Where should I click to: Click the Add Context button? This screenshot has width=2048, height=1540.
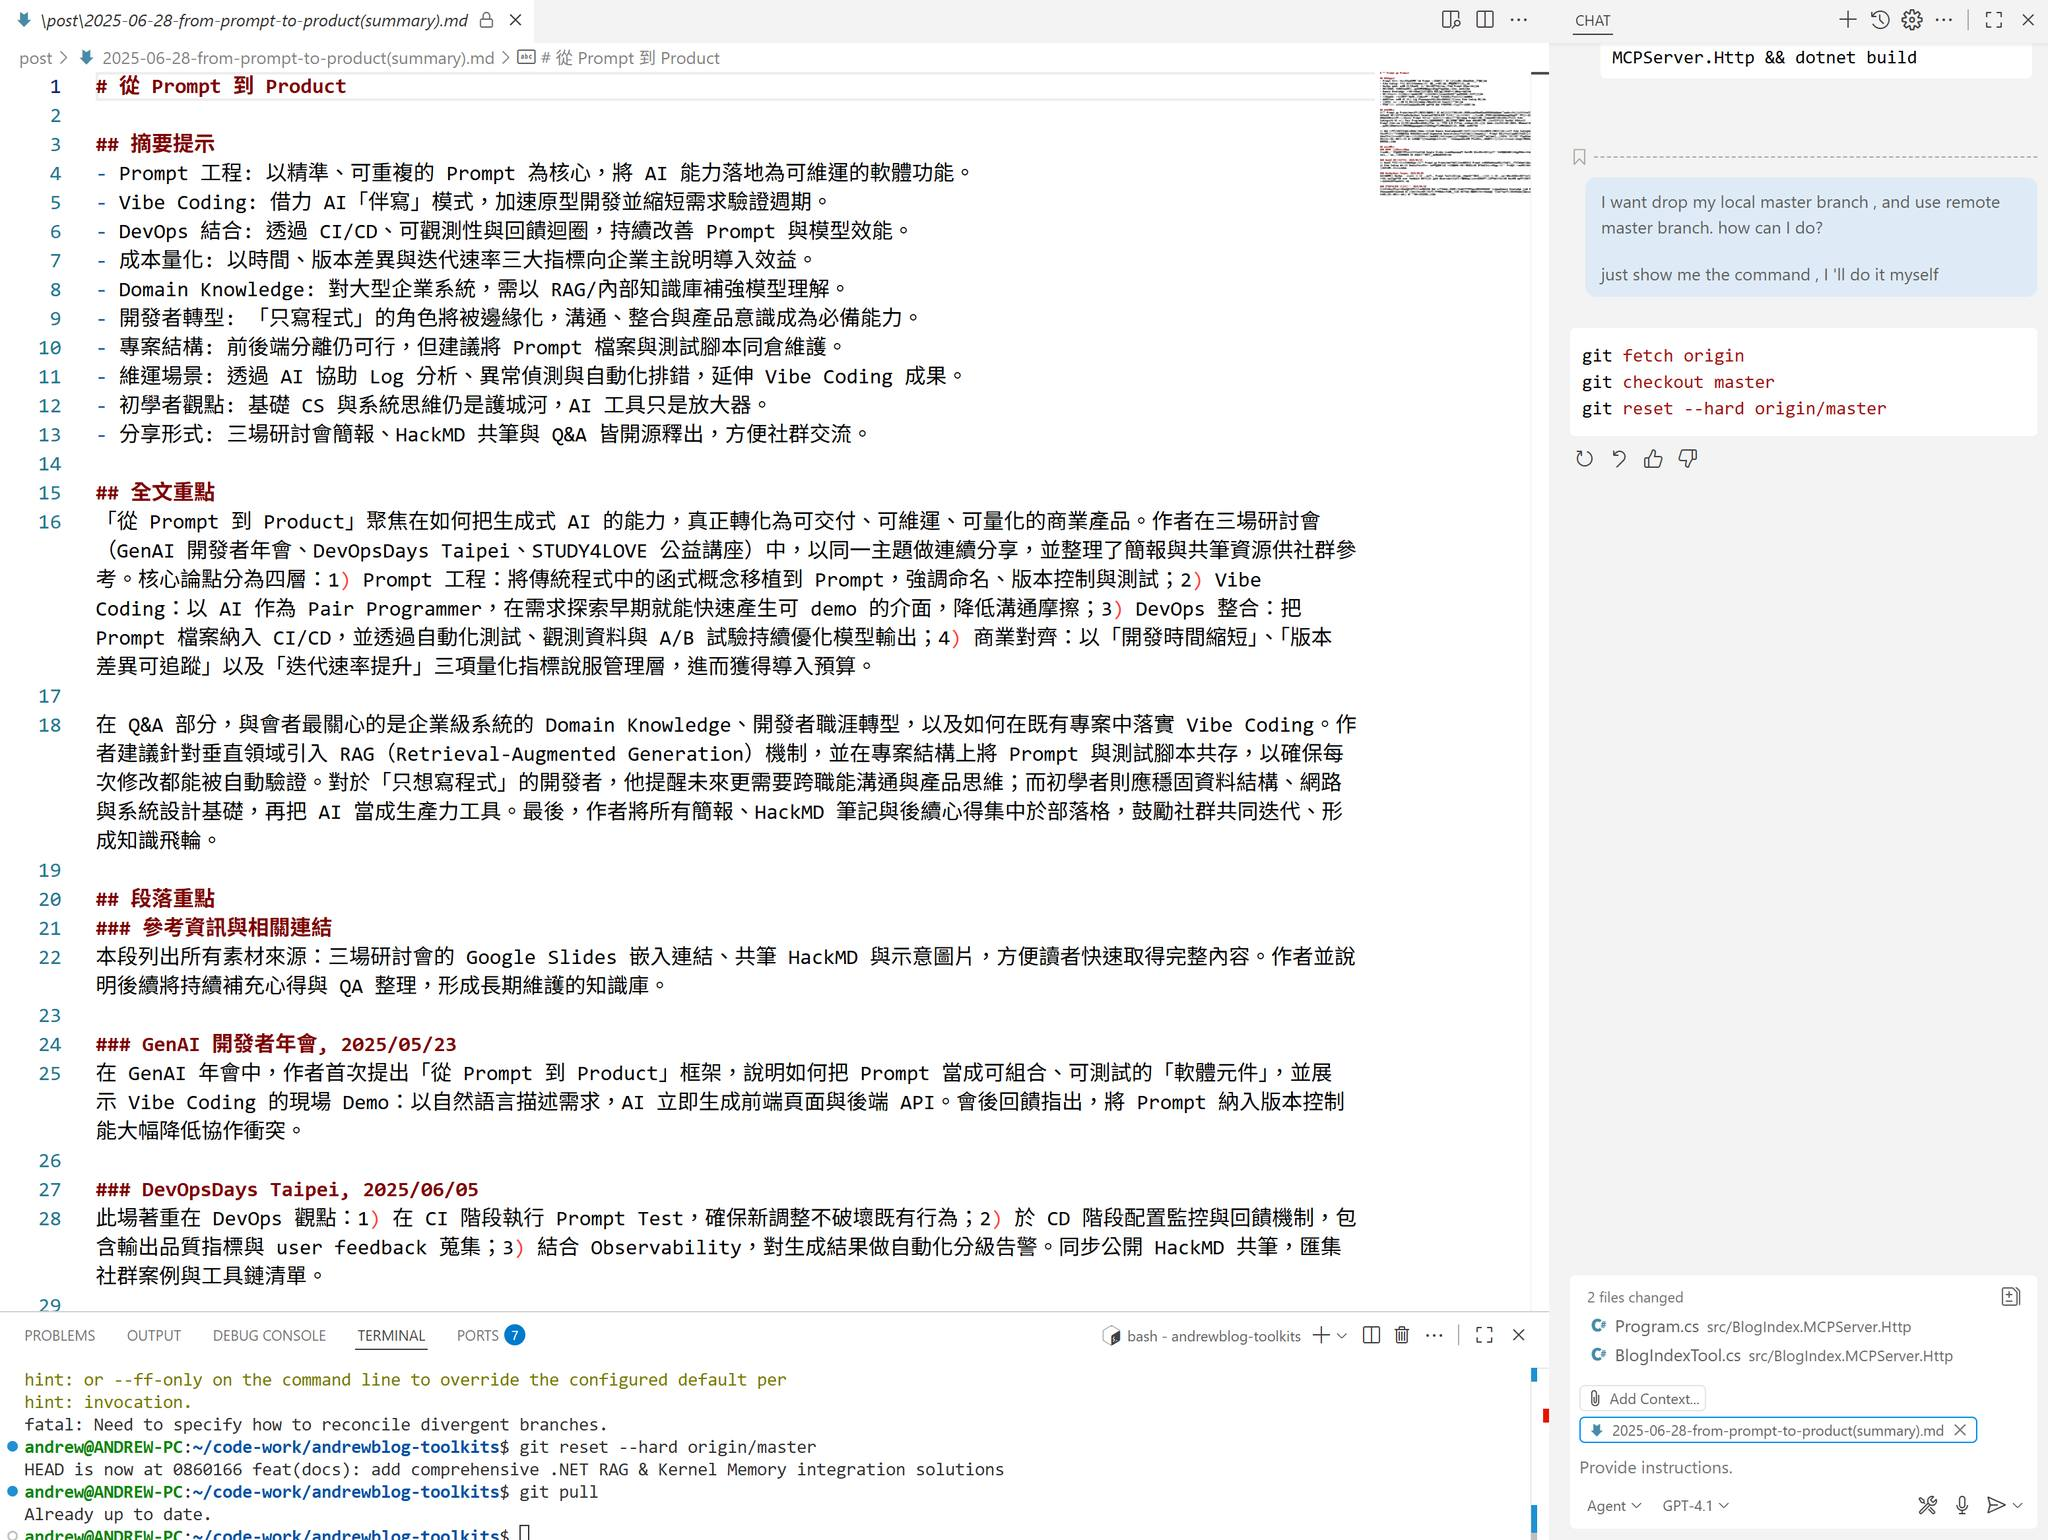[x=1642, y=1398]
